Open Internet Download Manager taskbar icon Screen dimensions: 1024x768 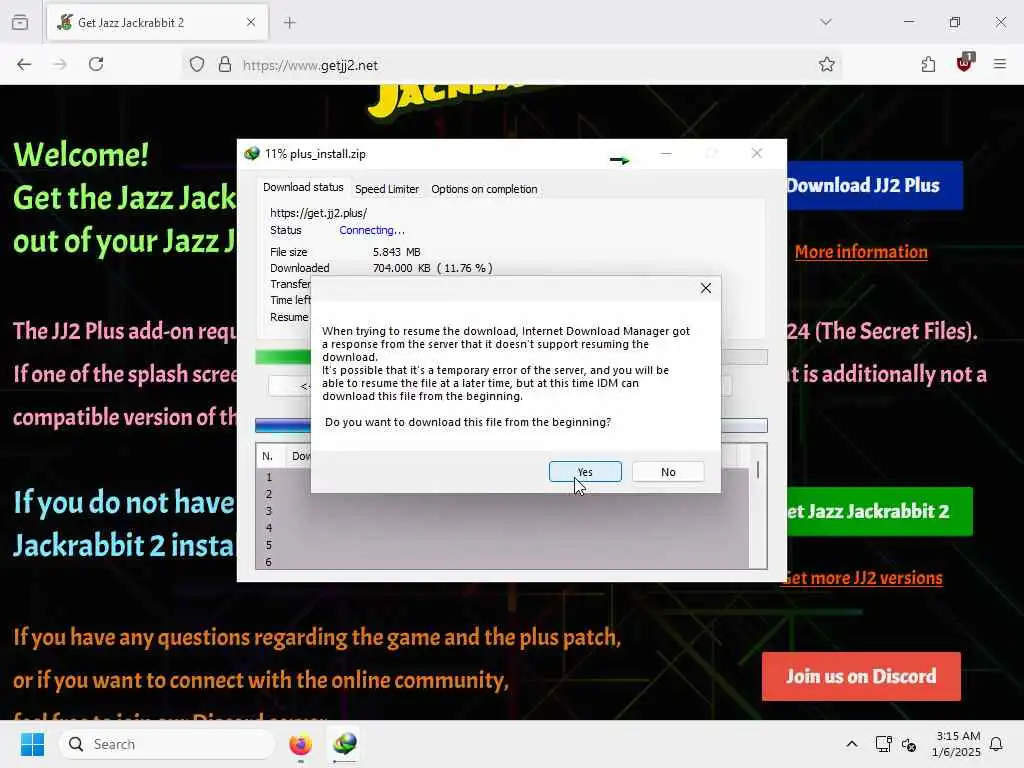point(344,744)
